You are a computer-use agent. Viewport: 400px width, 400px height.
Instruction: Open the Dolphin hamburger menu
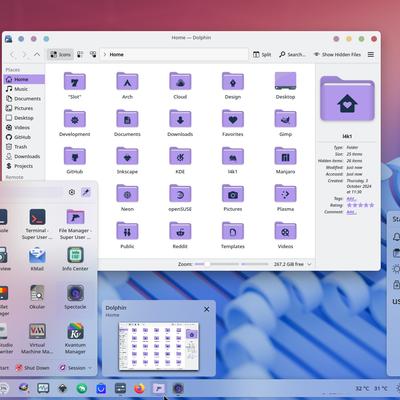371,54
